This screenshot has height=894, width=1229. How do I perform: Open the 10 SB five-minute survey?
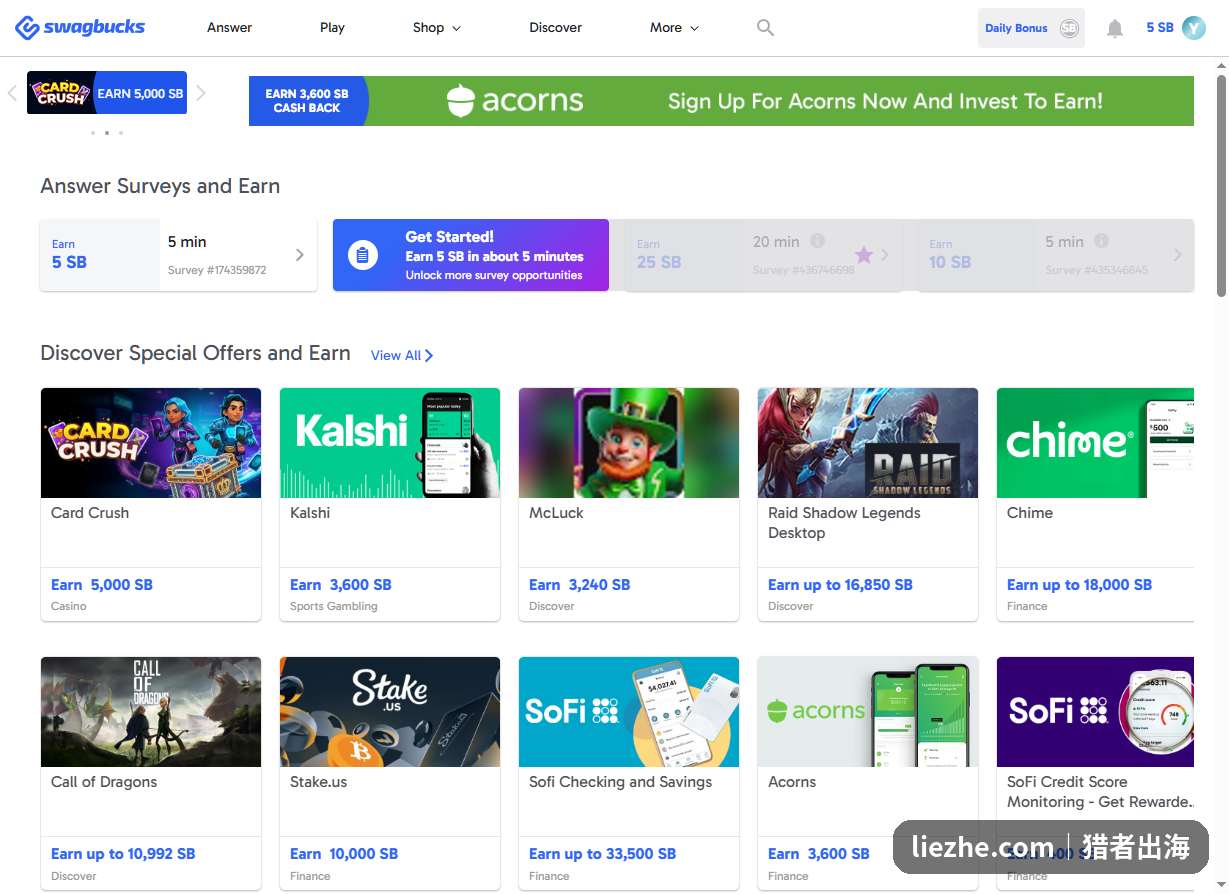click(1056, 255)
